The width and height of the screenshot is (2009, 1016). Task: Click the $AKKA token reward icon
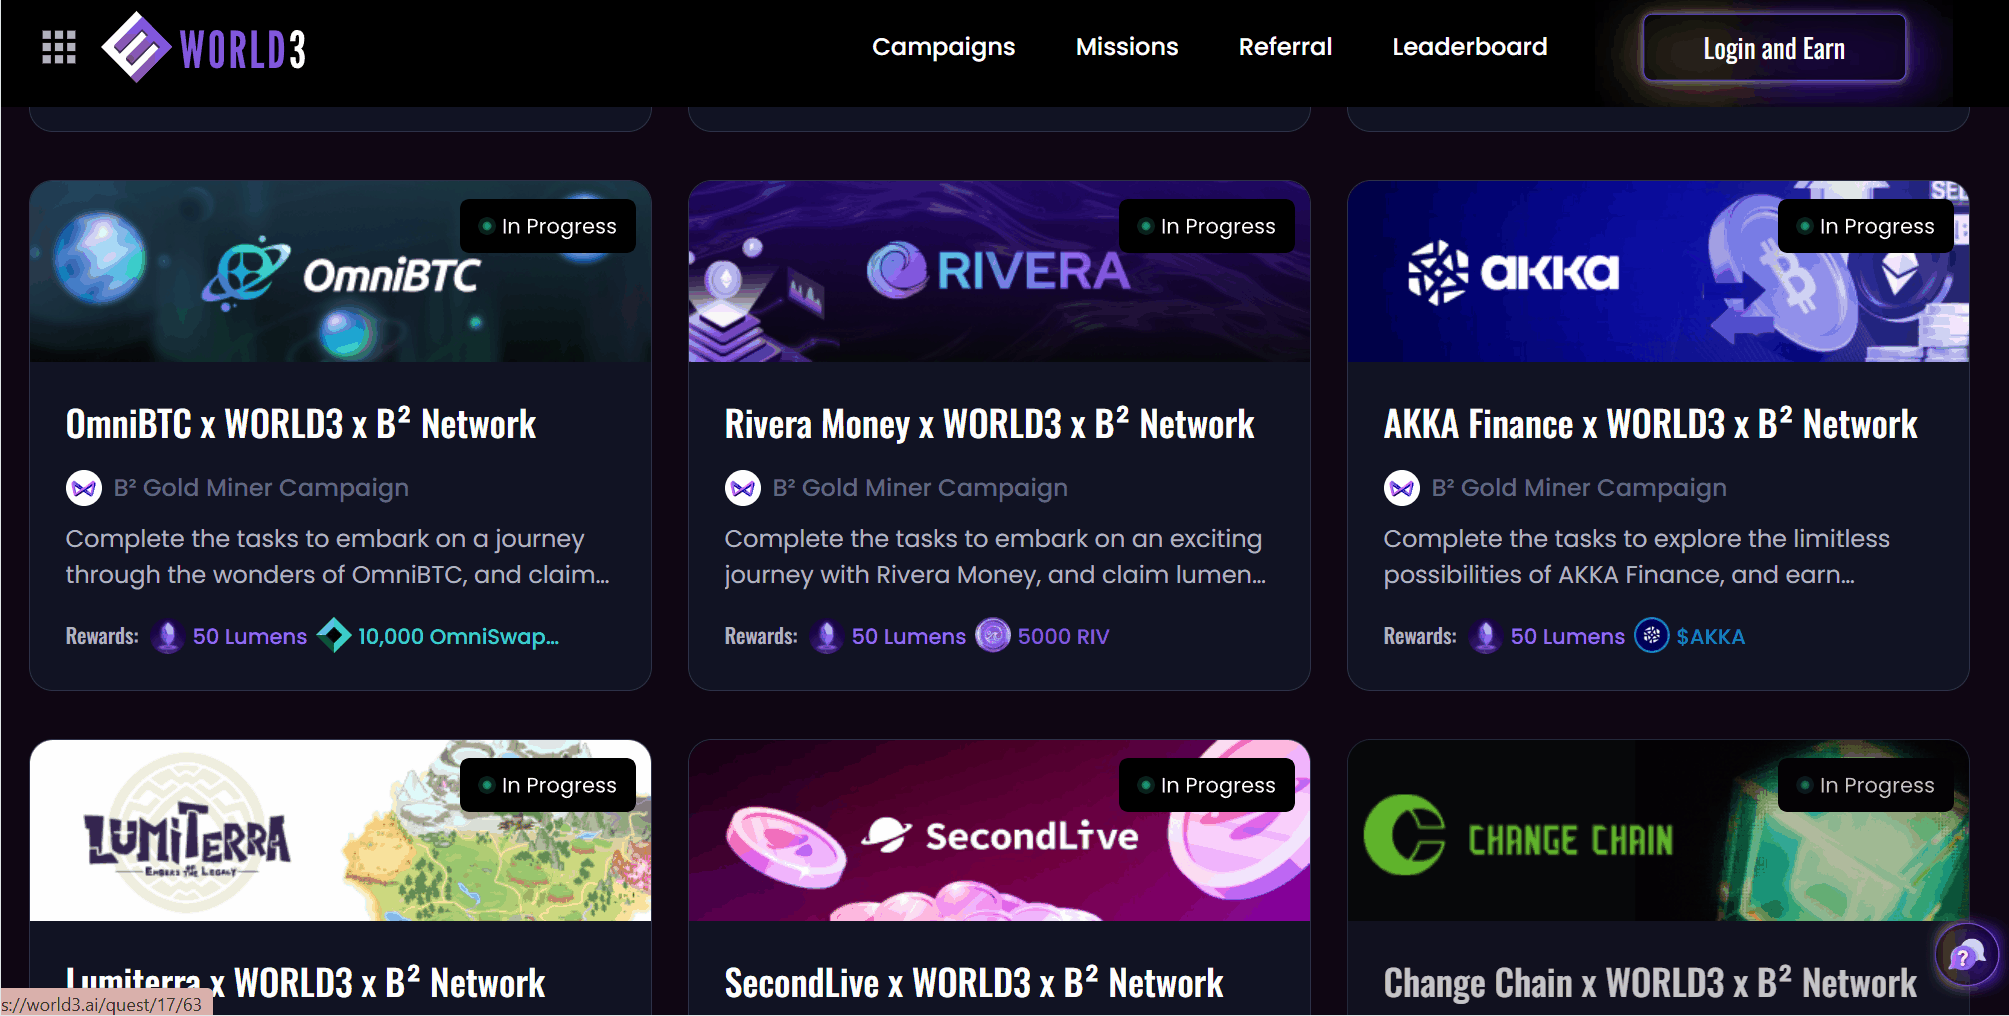(x=1651, y=635)
